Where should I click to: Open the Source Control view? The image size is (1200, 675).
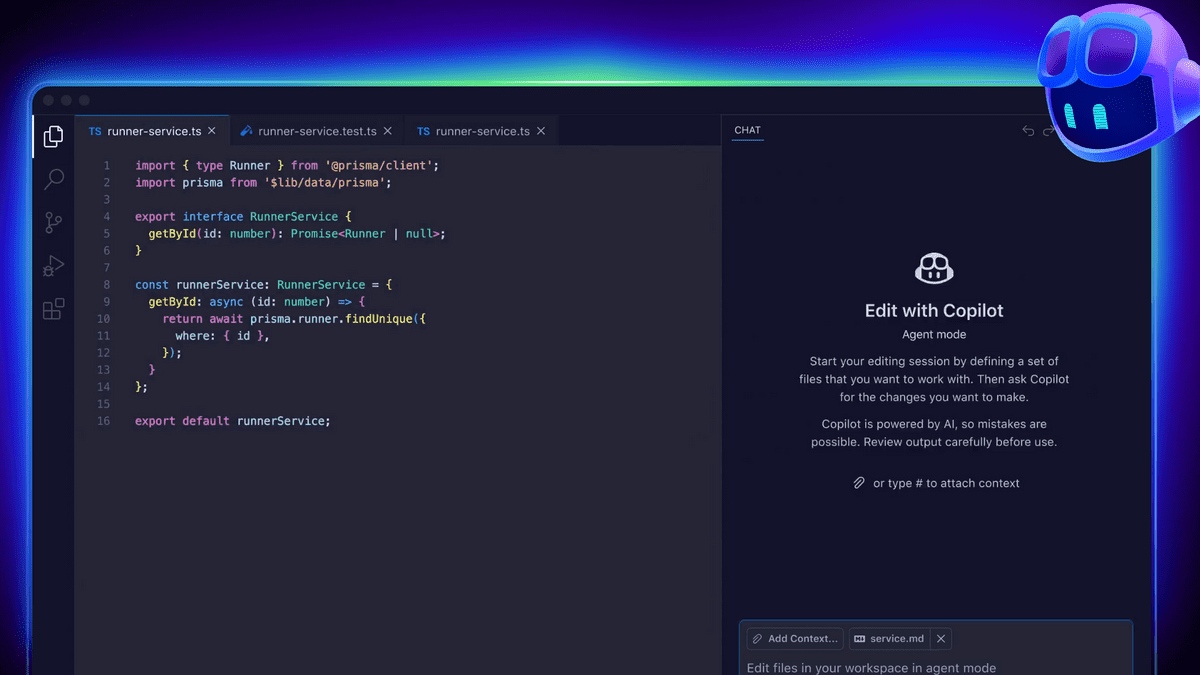pos(54,223)
